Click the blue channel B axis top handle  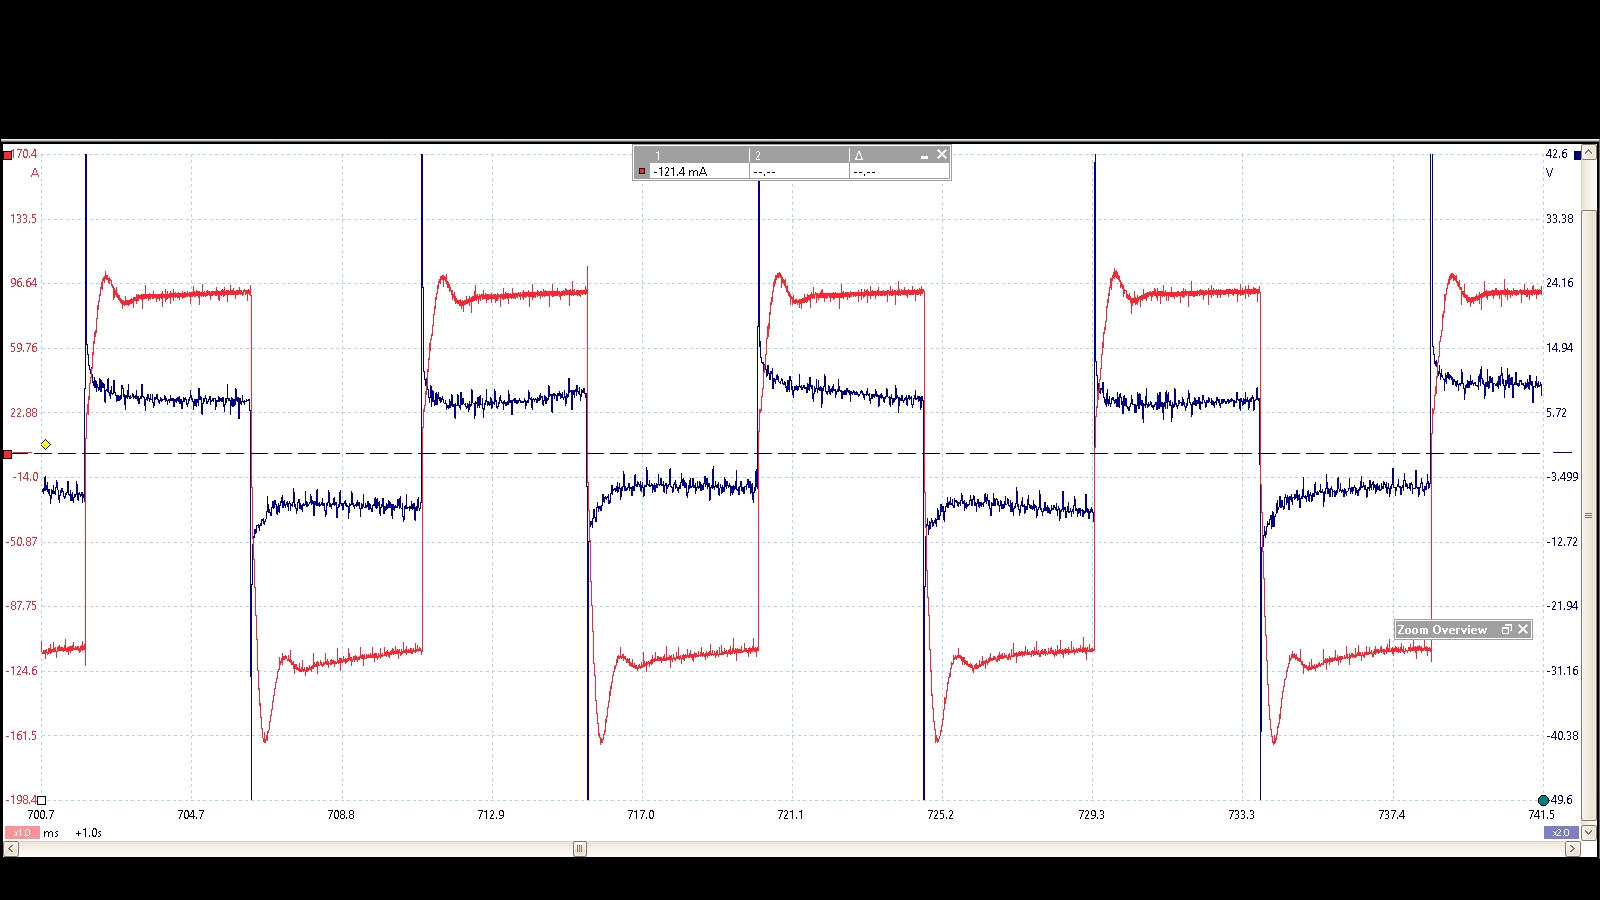tap(1578, 155)
